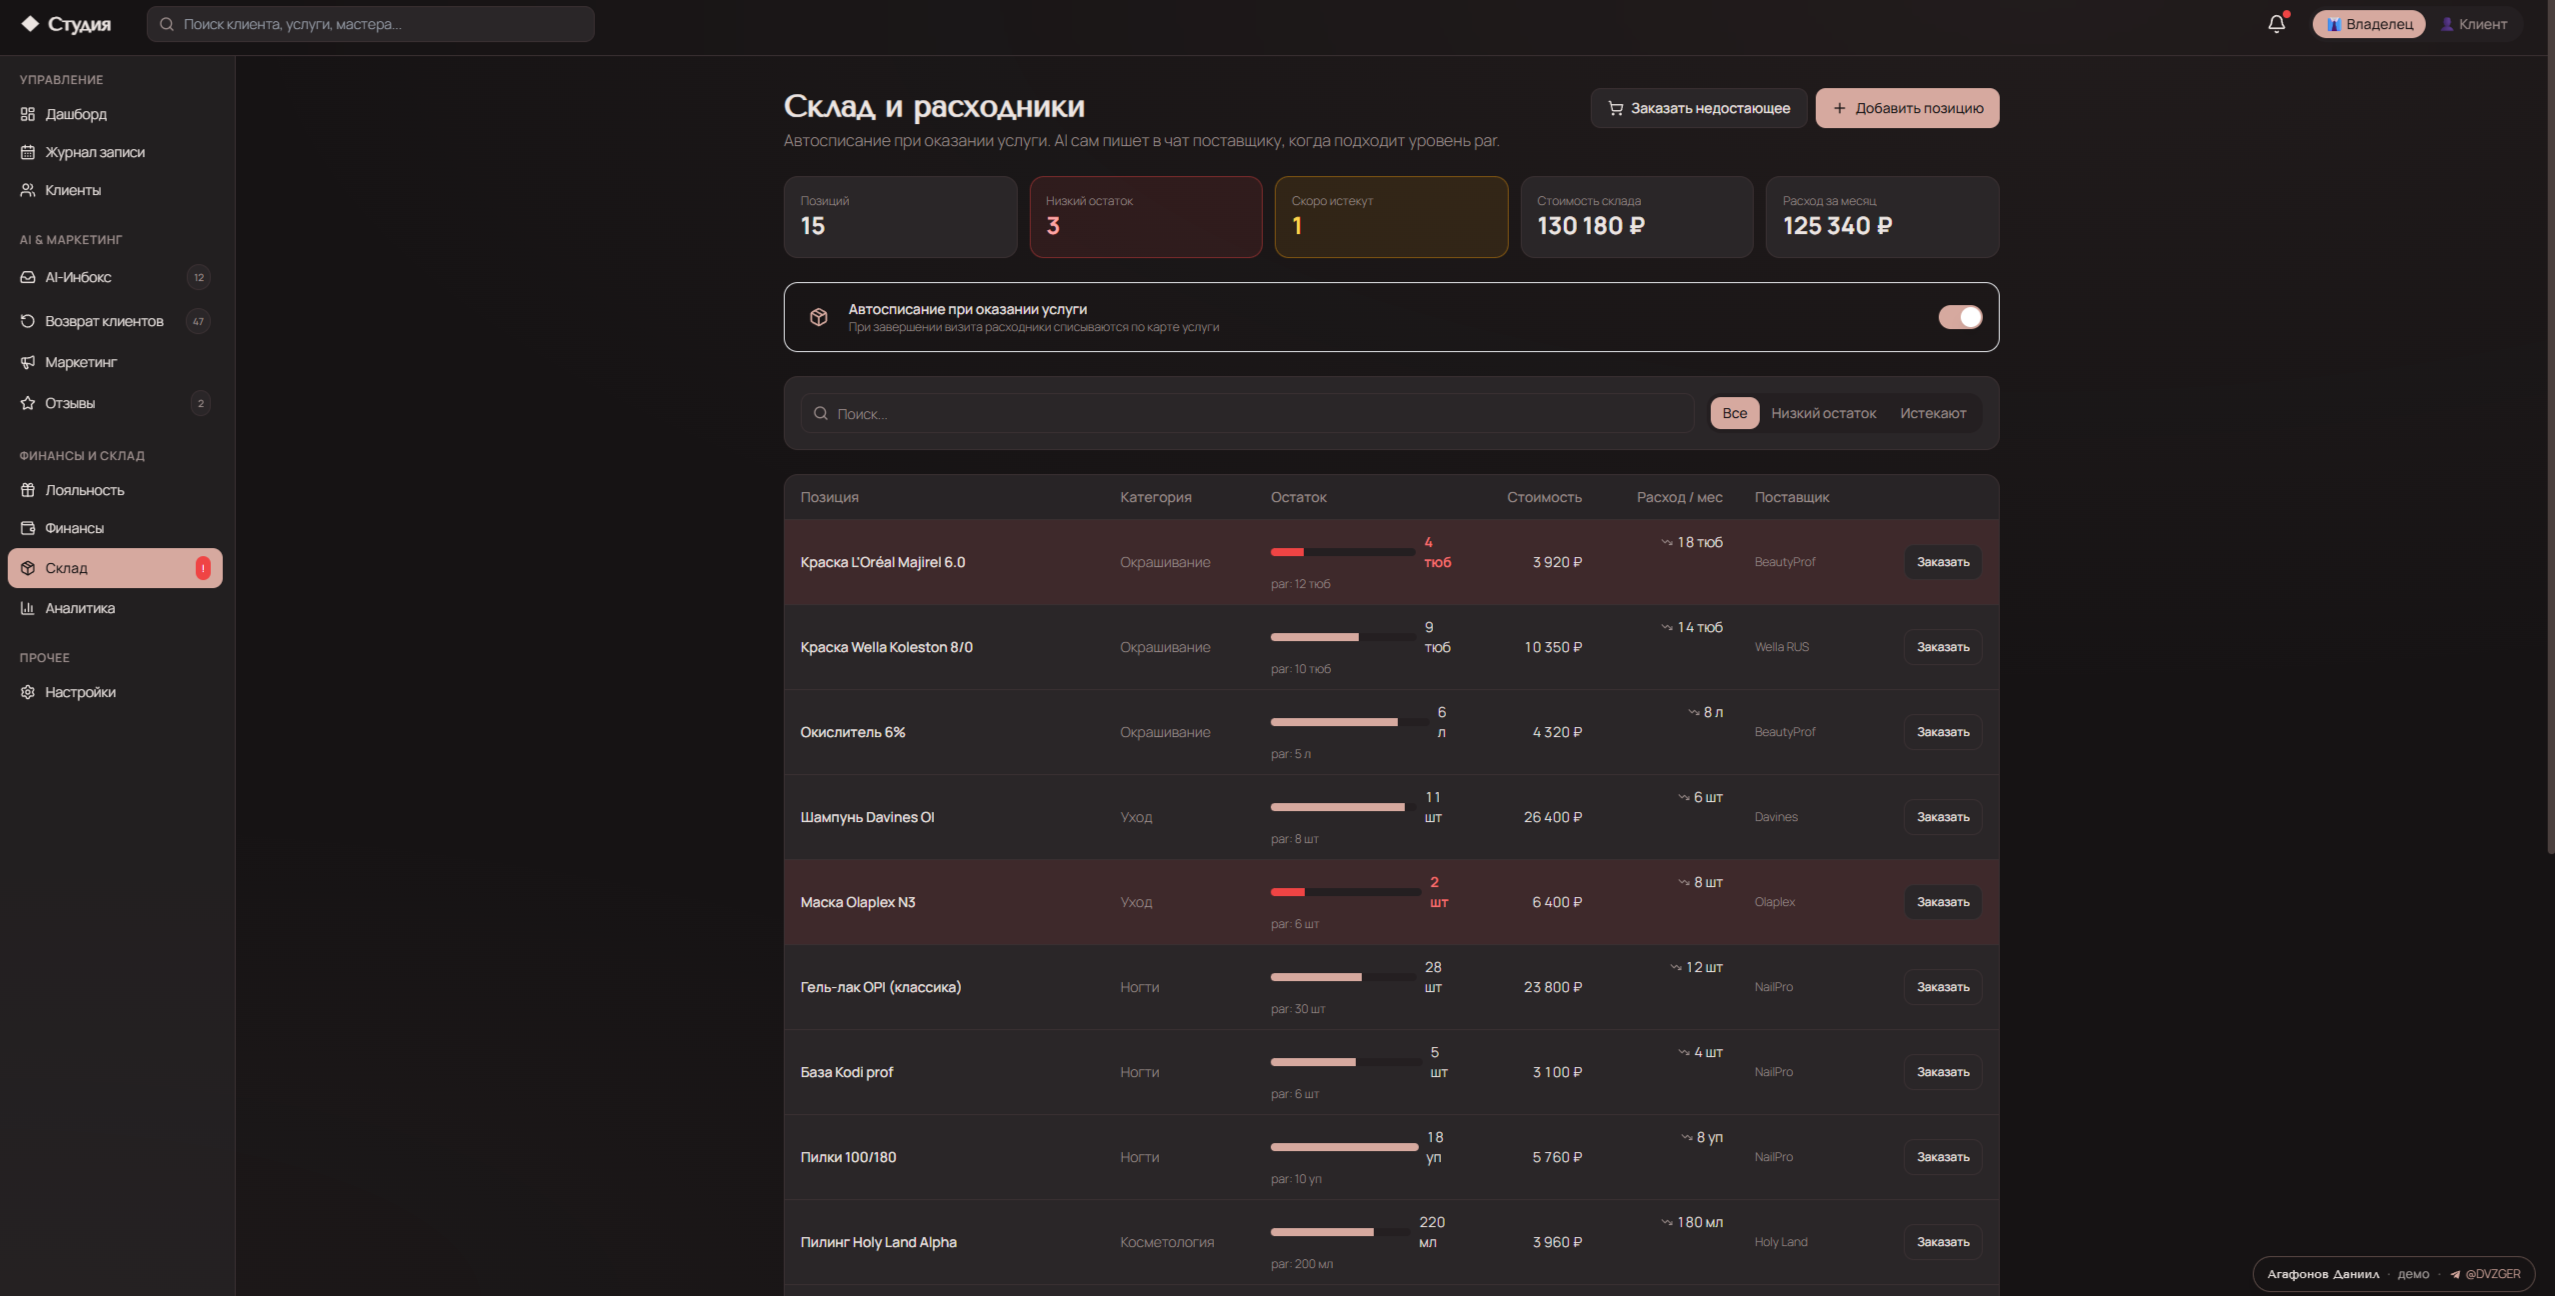Image resolution: width=2555 pixels, height=1296 pixels.
Task: Click stock bar for Шампунь Davines OI
Action: point(1343,807)
